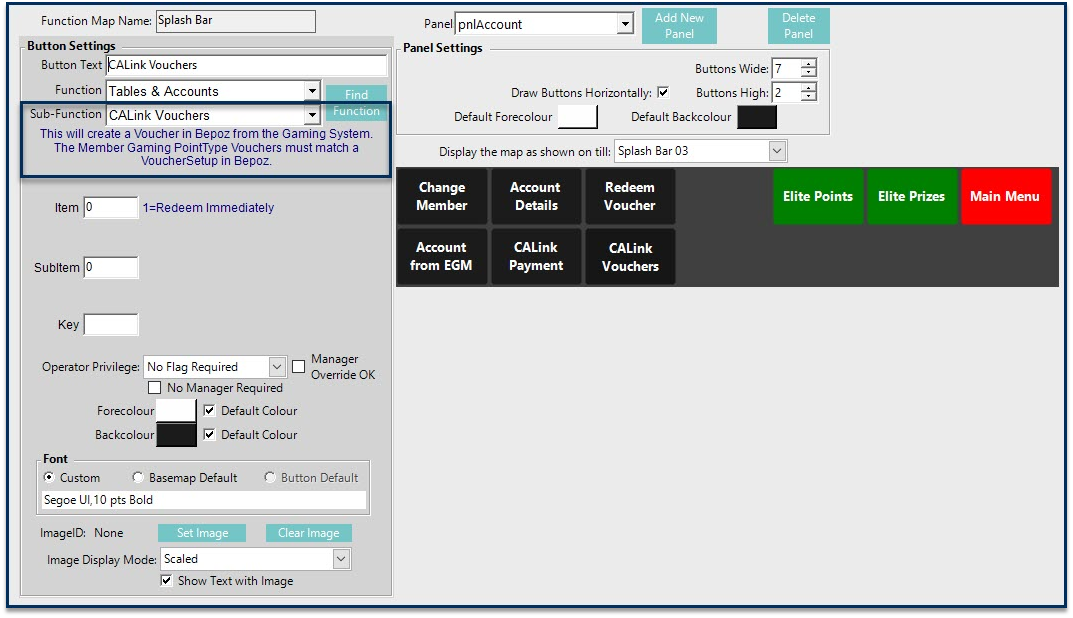Expand the Operator Privilege dropdown
This screenshot has width=1073, height=618.
(277, 367)
